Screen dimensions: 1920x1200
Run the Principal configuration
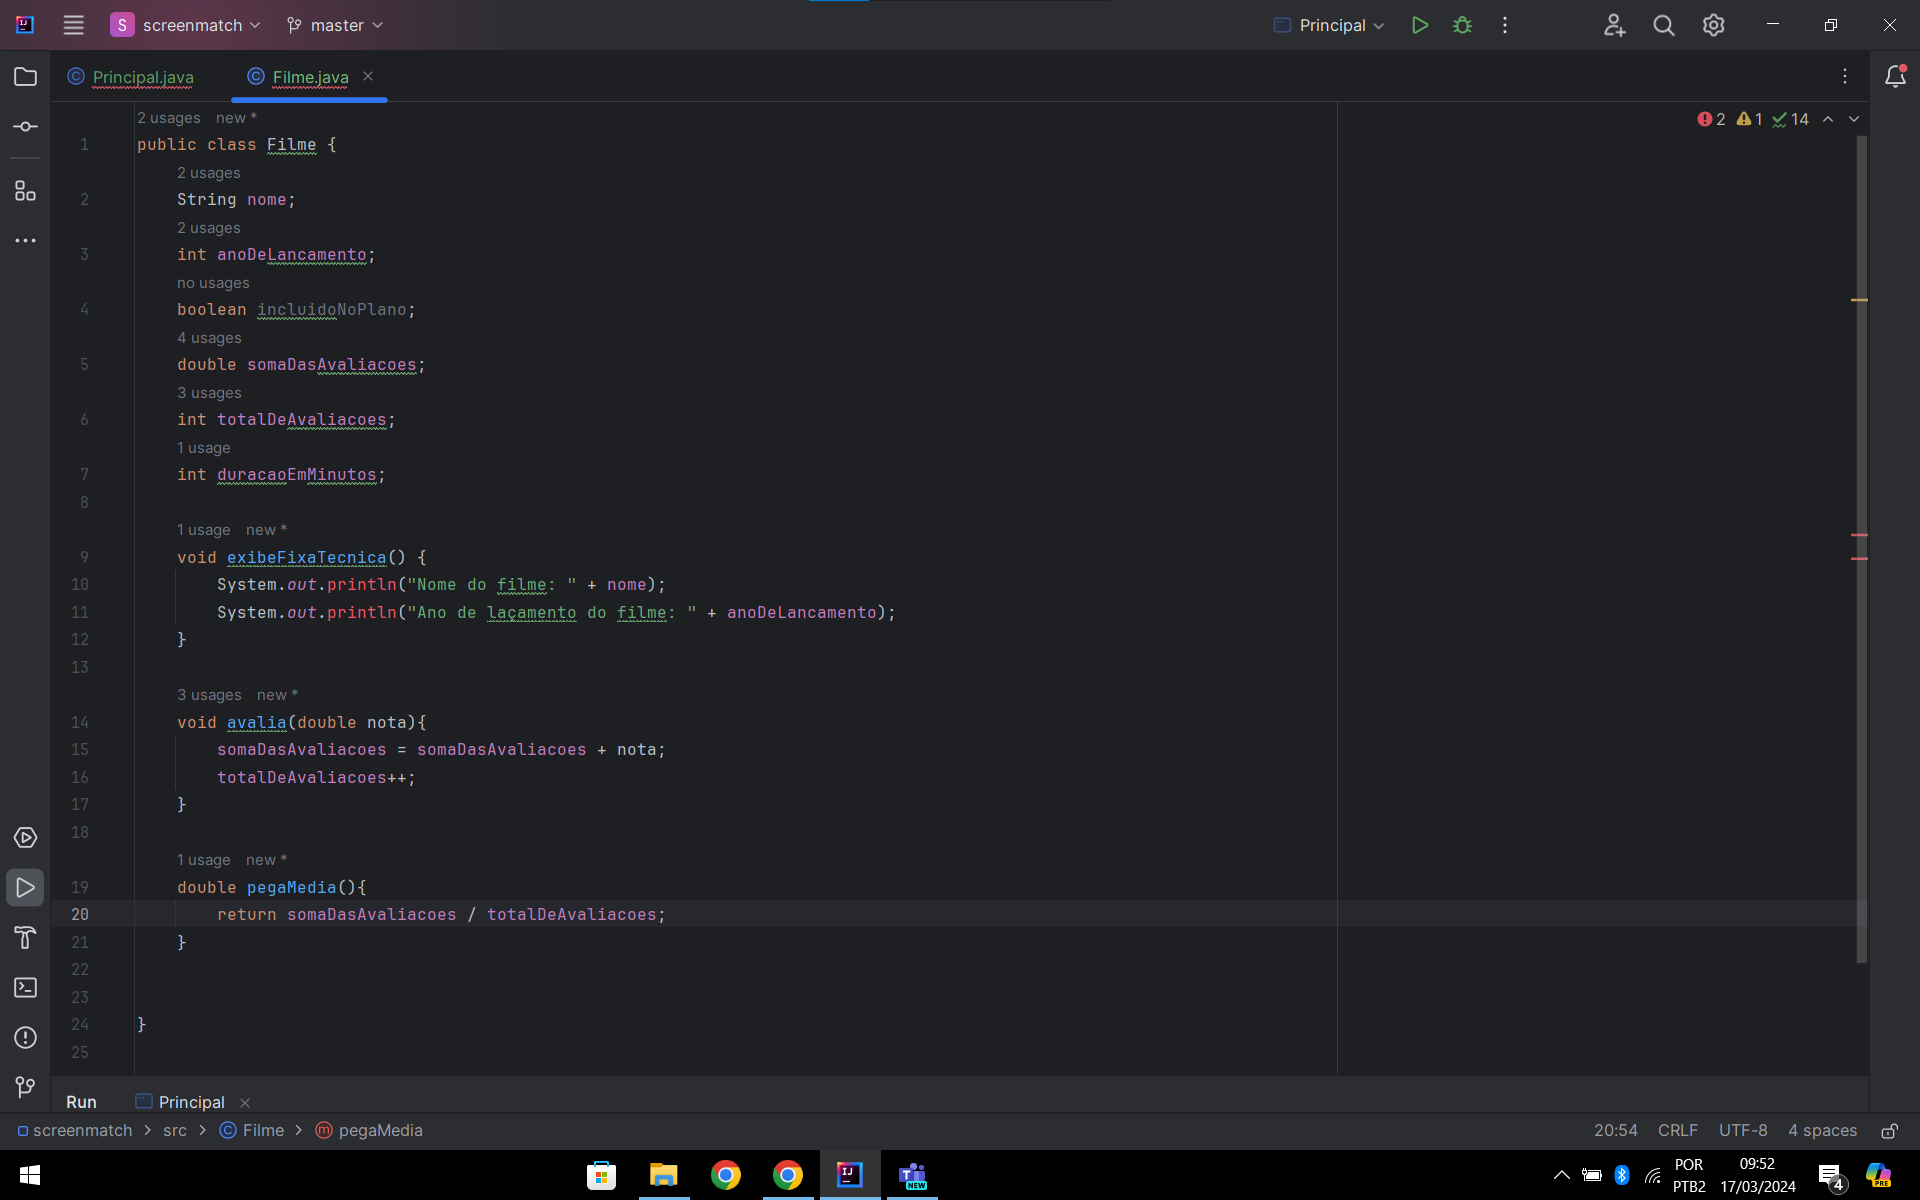point(1419,25)
